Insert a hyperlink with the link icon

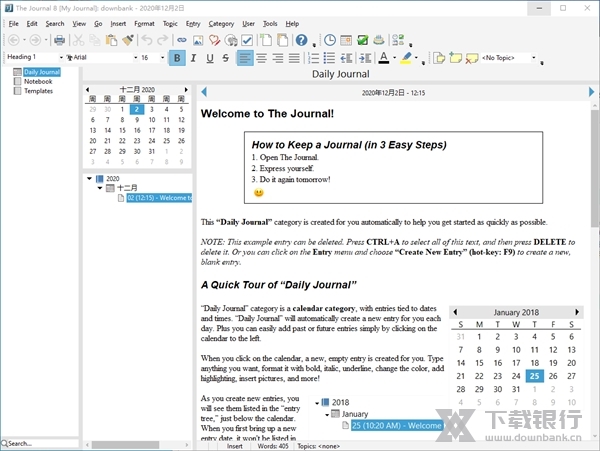pyautogui.click(x=181, y=40)
